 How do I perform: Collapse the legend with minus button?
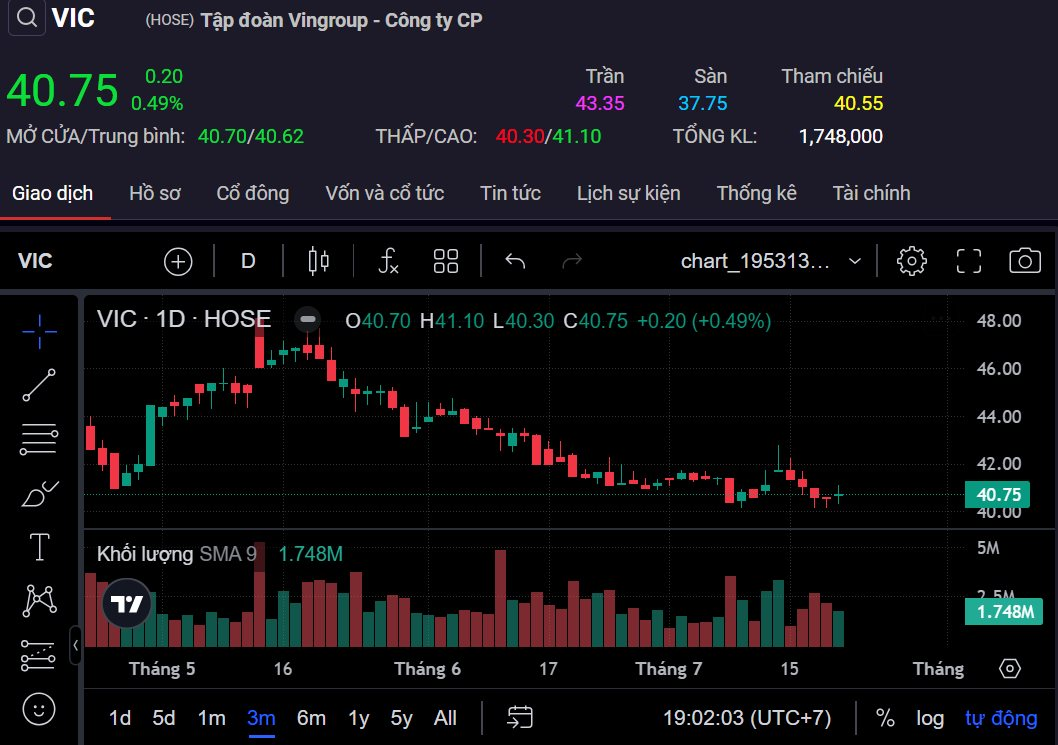(x=308, y=319)
